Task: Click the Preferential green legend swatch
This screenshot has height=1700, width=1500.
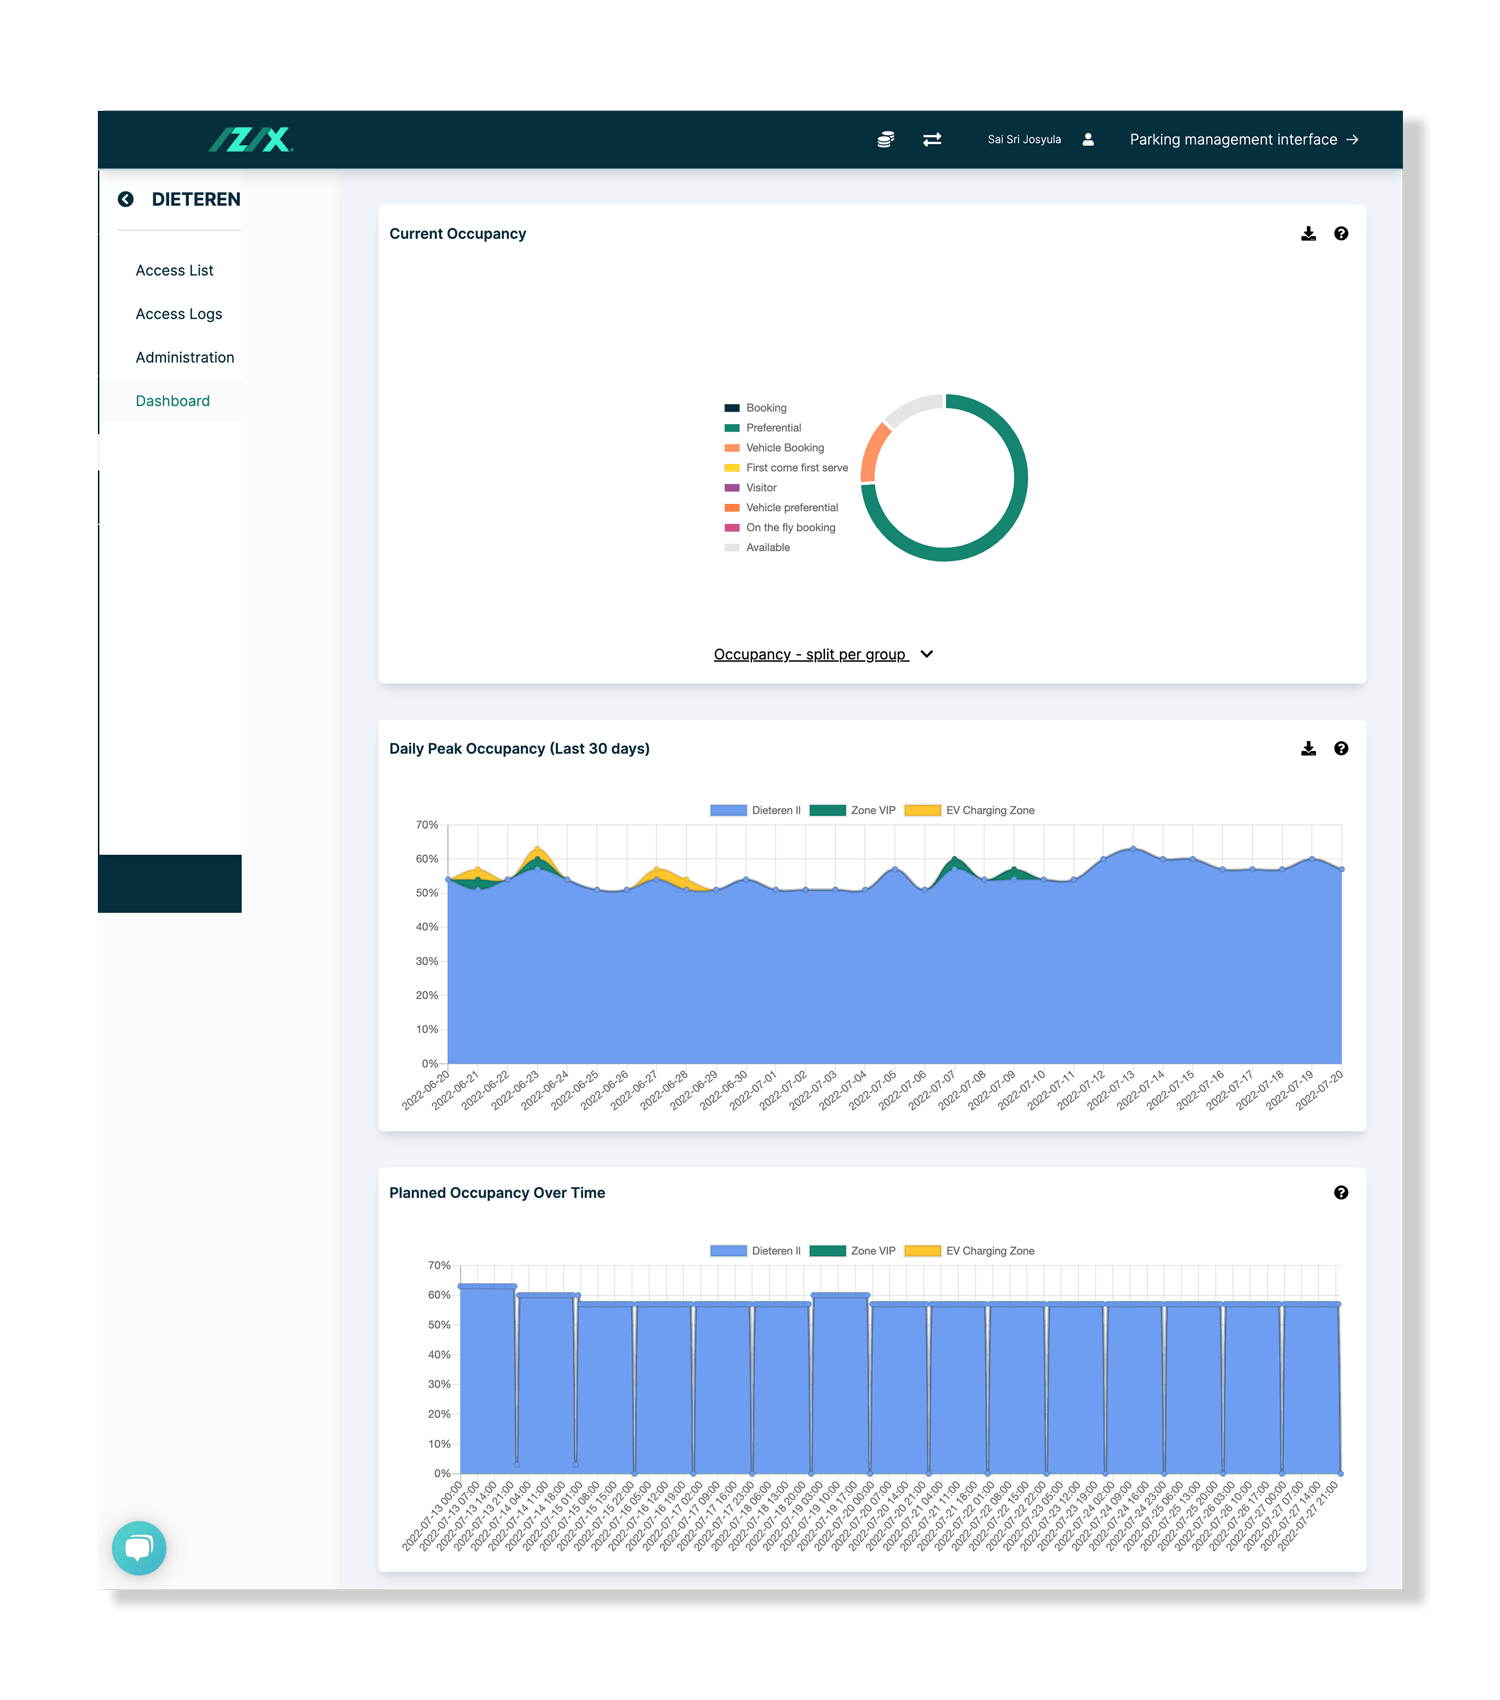Action: click(732, 428)
